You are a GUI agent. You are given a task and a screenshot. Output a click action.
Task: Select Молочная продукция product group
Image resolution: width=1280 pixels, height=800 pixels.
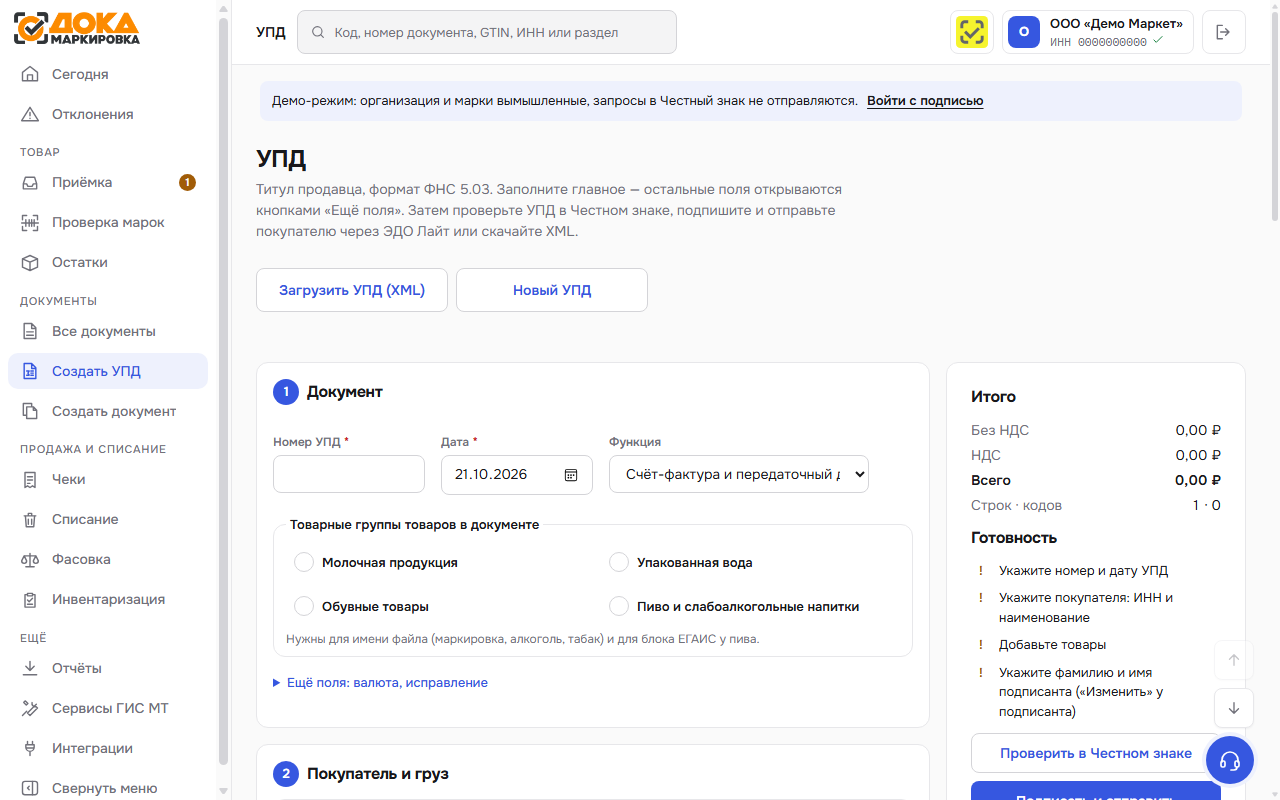pos(304,562)
